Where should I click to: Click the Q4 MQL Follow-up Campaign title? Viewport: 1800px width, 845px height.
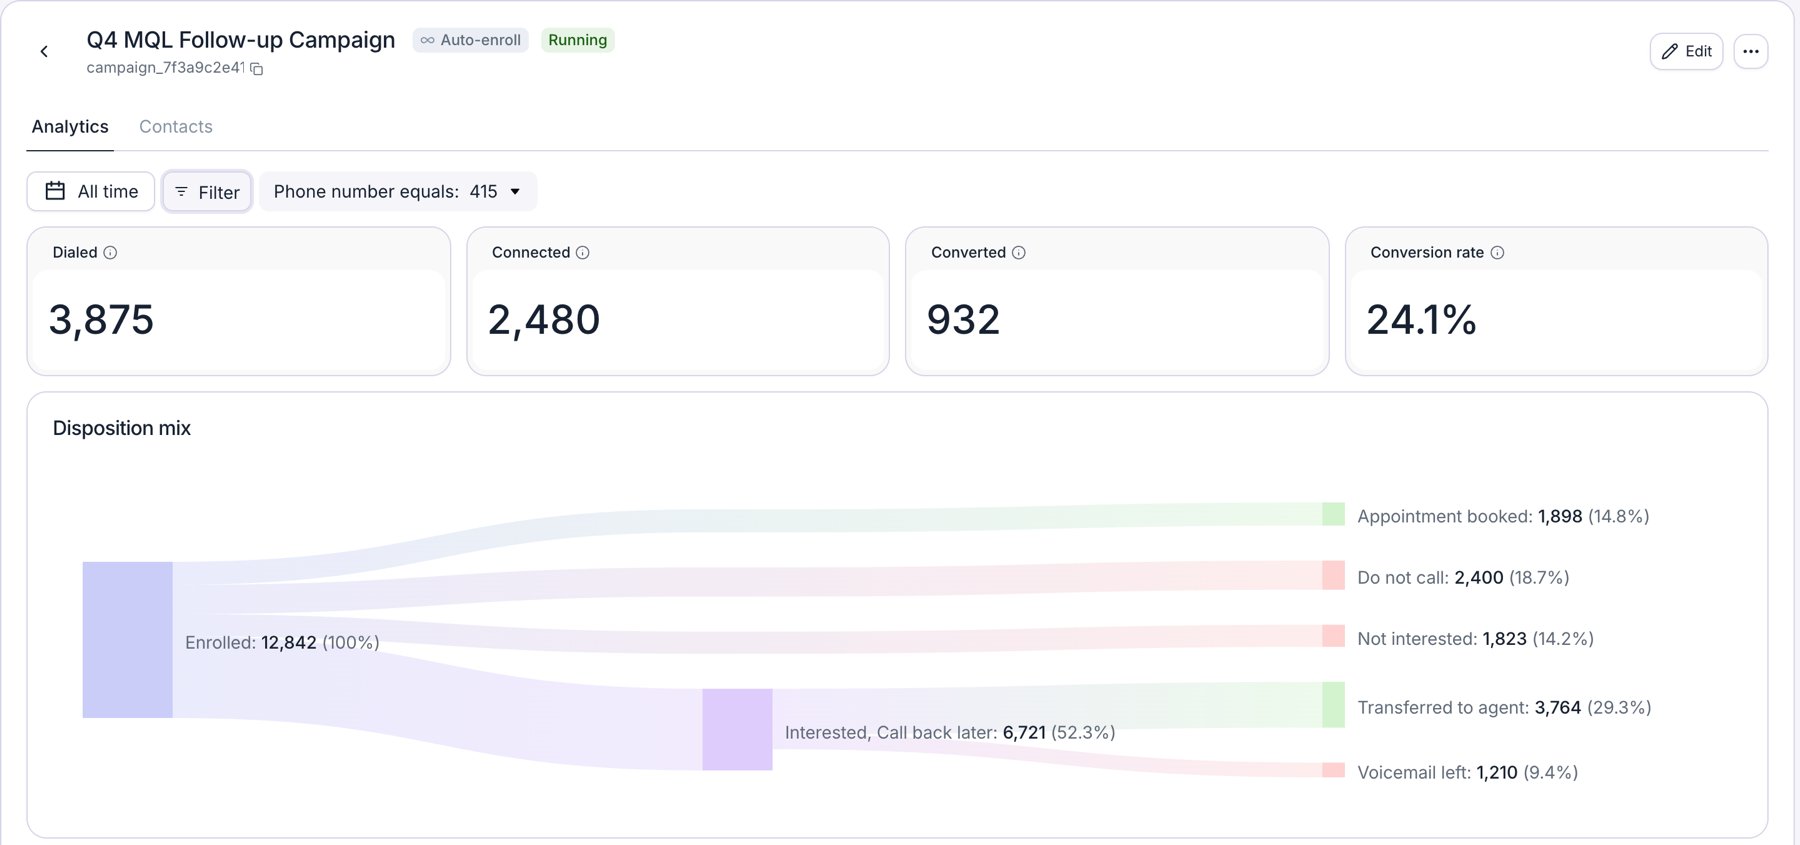241,40
